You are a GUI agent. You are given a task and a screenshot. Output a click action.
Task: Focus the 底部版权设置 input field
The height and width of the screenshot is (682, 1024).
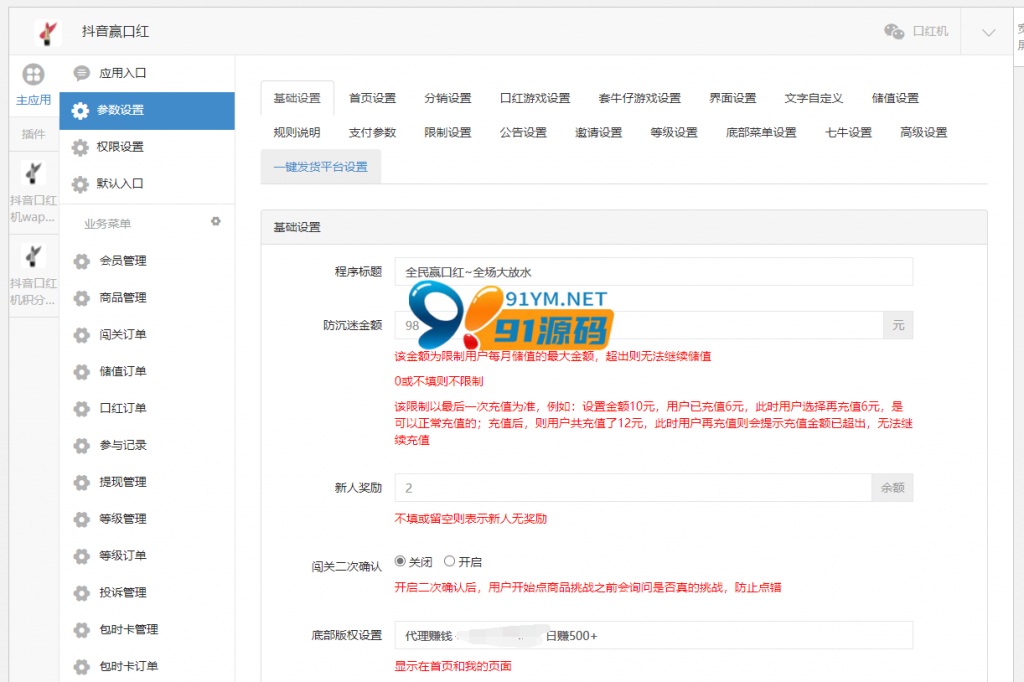654,636
